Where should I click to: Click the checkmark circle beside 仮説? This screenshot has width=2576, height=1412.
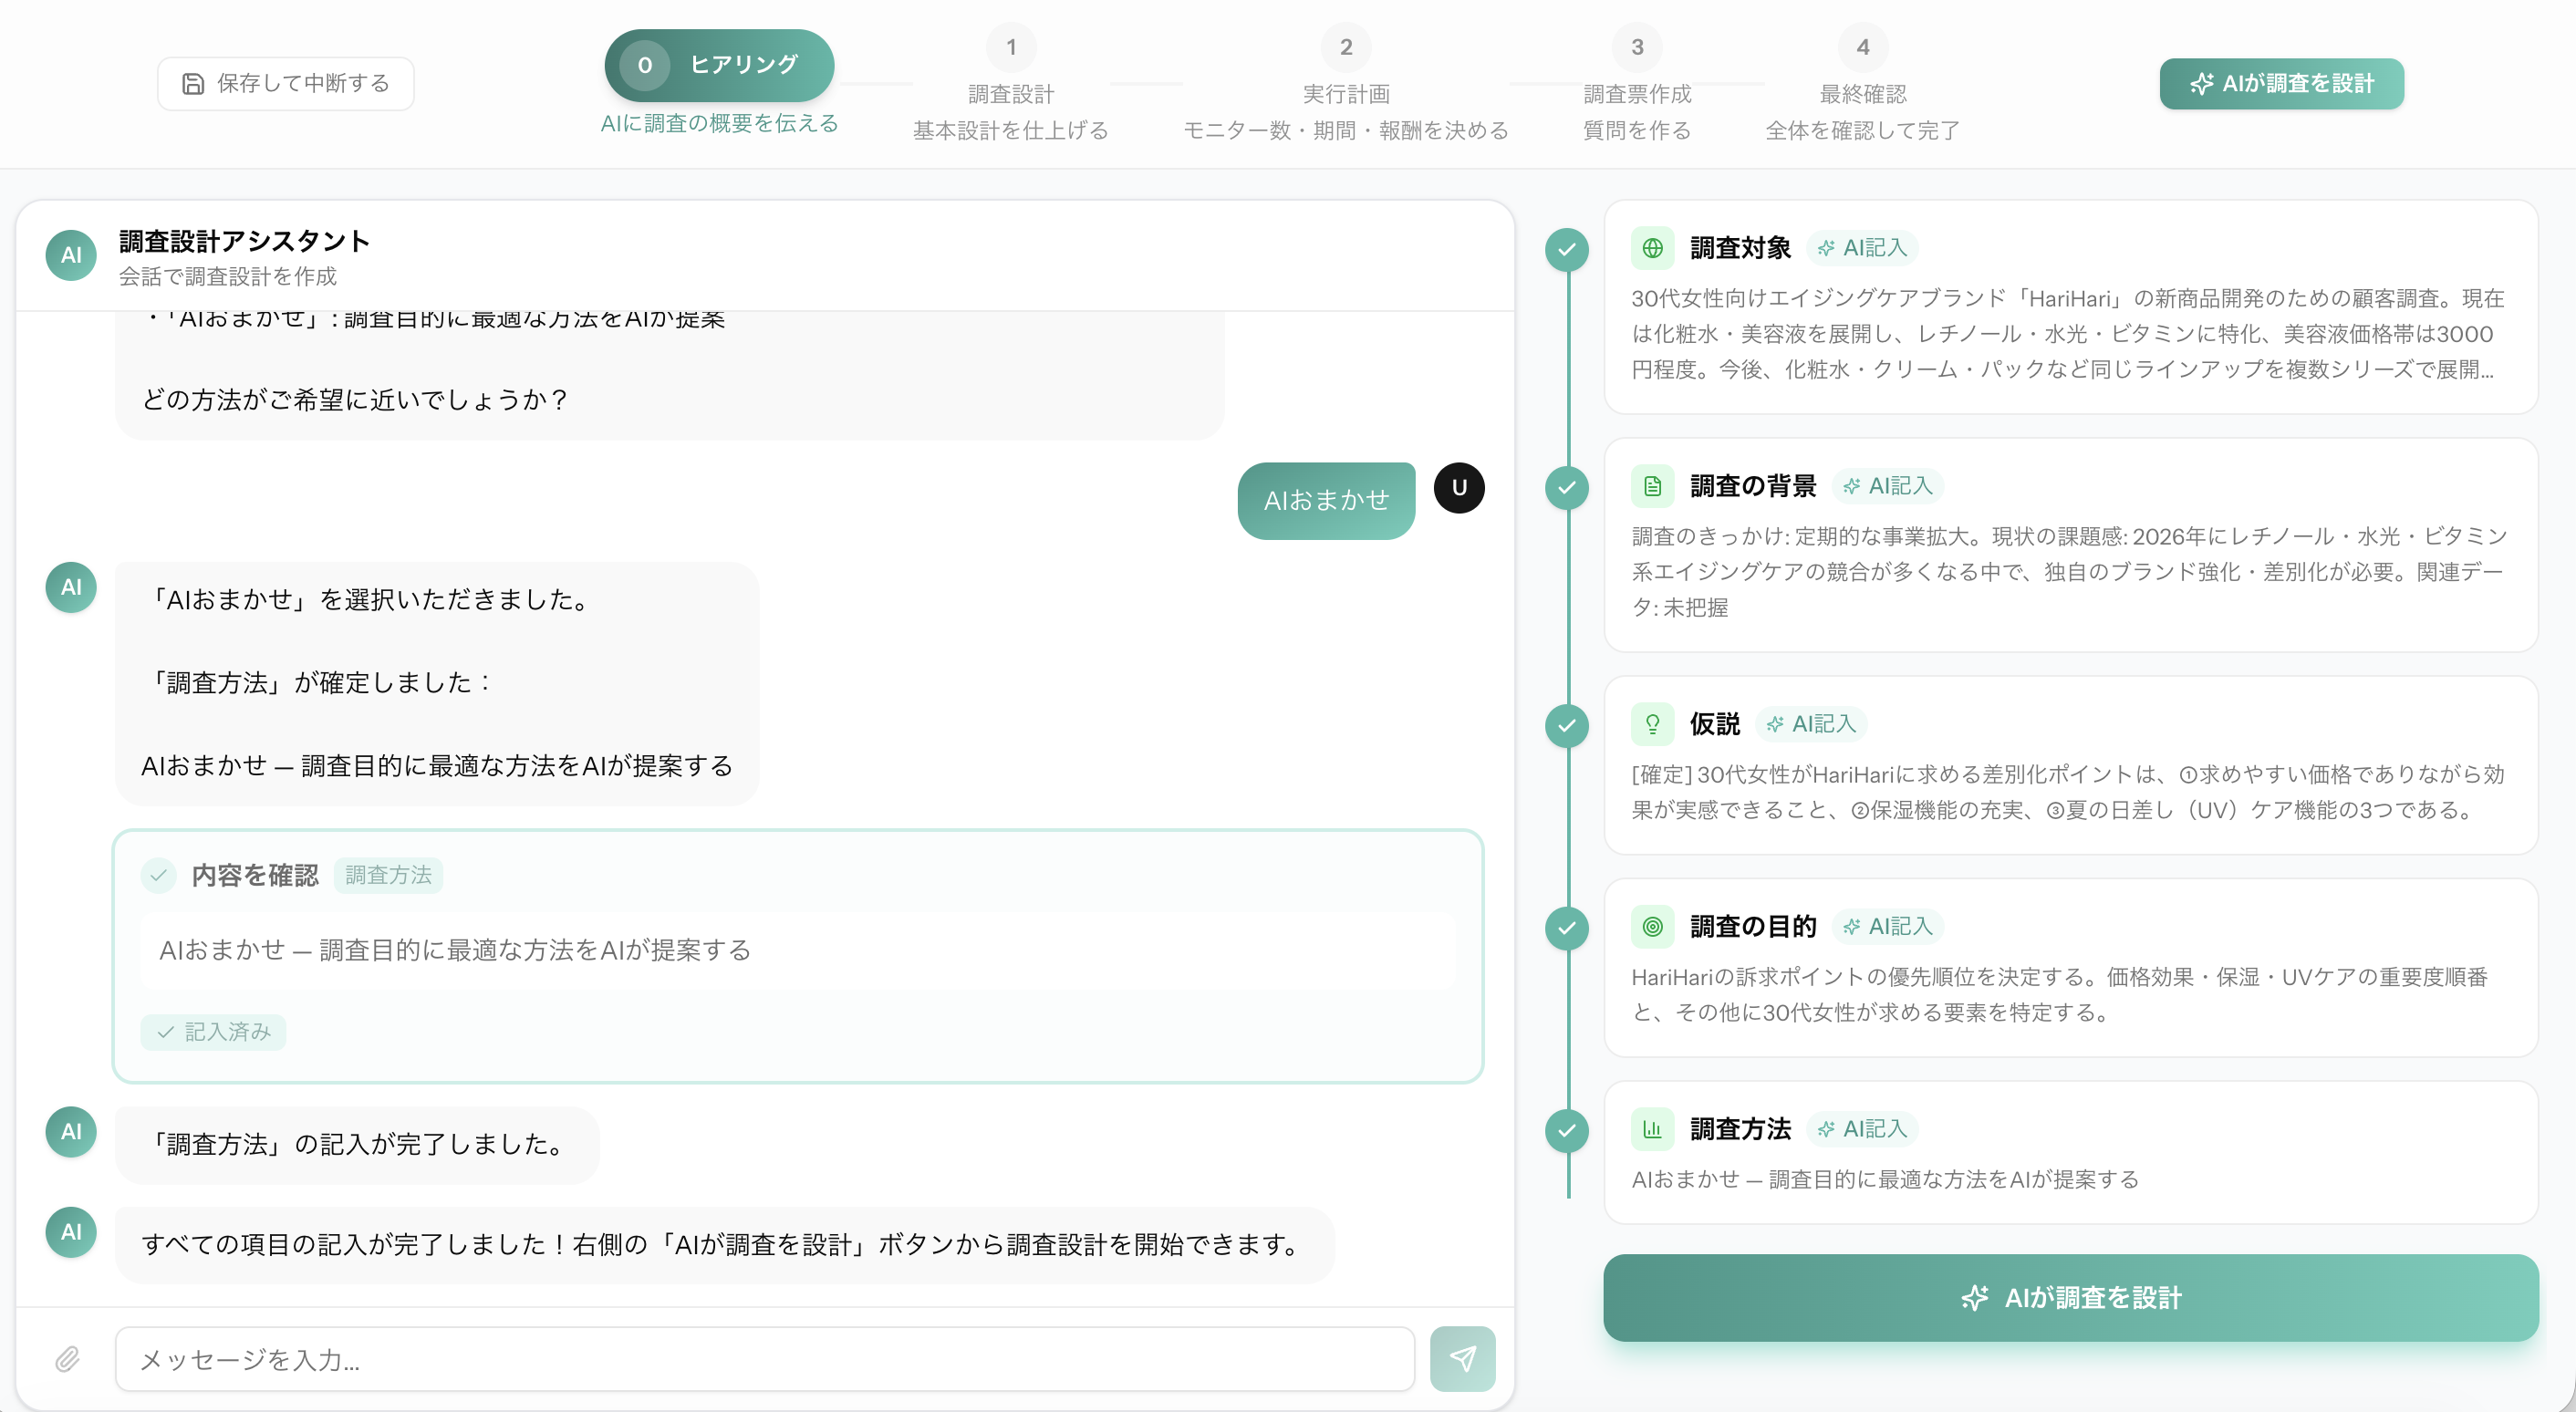tap(1567, 725)
